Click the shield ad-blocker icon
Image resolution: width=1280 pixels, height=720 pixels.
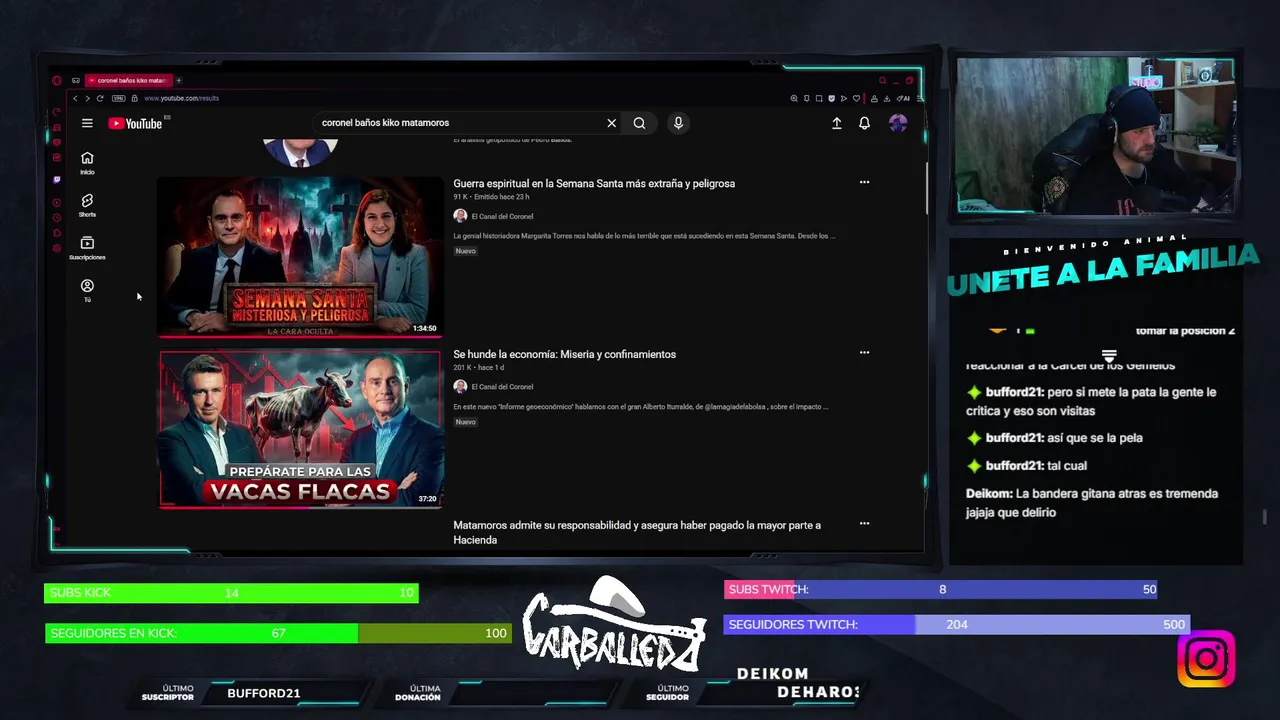pos(832,98)
